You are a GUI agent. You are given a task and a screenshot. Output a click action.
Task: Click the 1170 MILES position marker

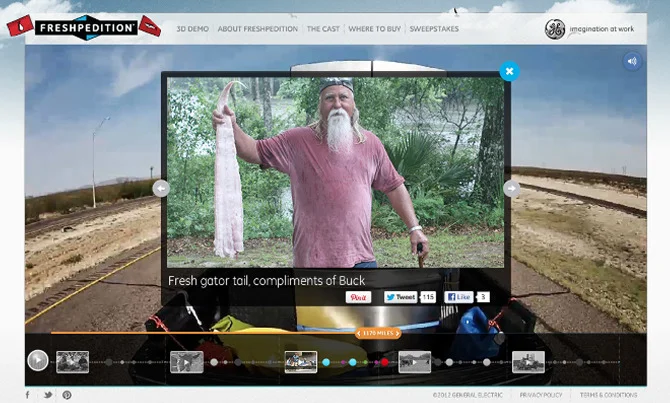(x=378, y=333)
